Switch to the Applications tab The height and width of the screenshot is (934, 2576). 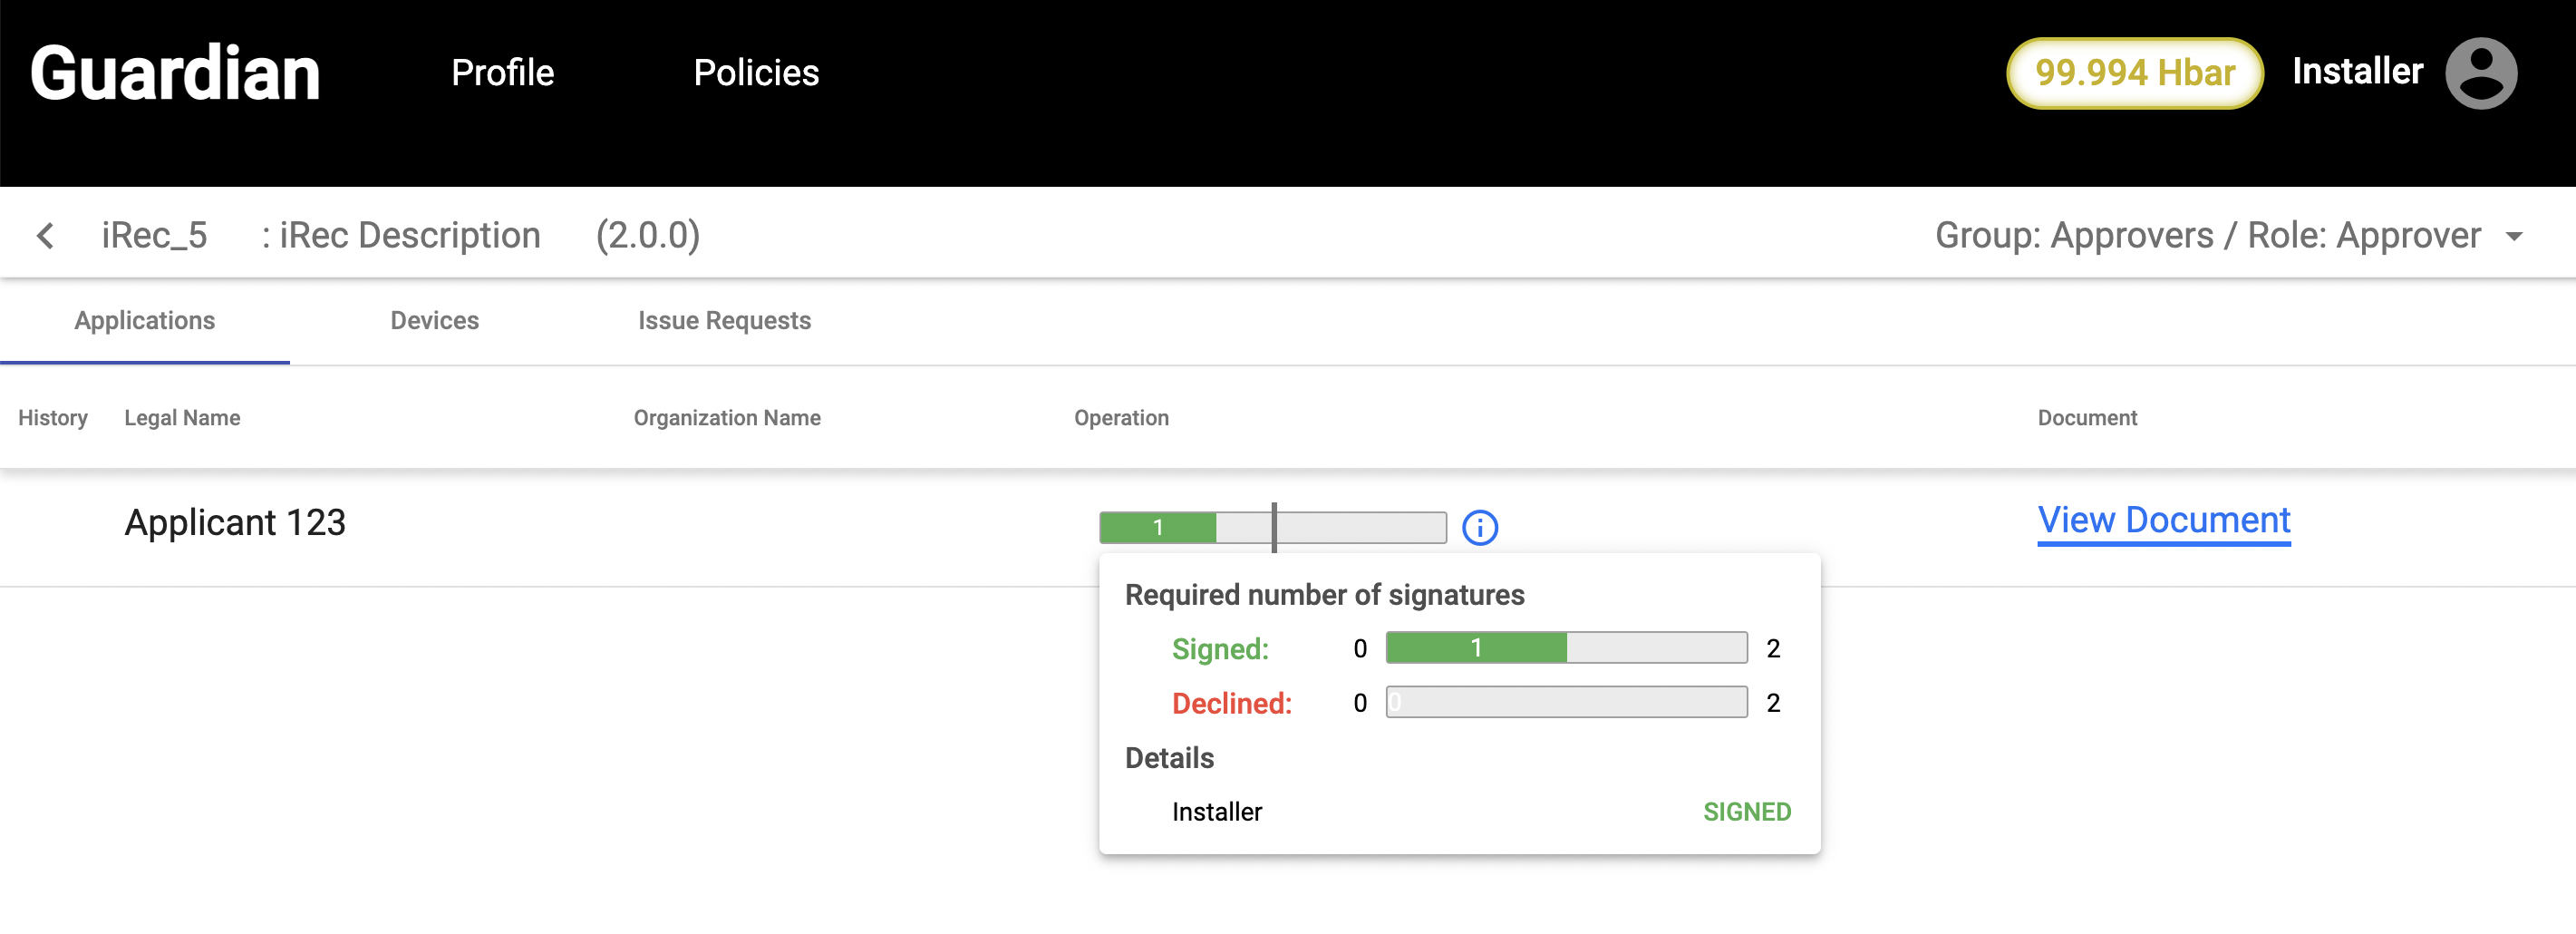pos(144,321)
